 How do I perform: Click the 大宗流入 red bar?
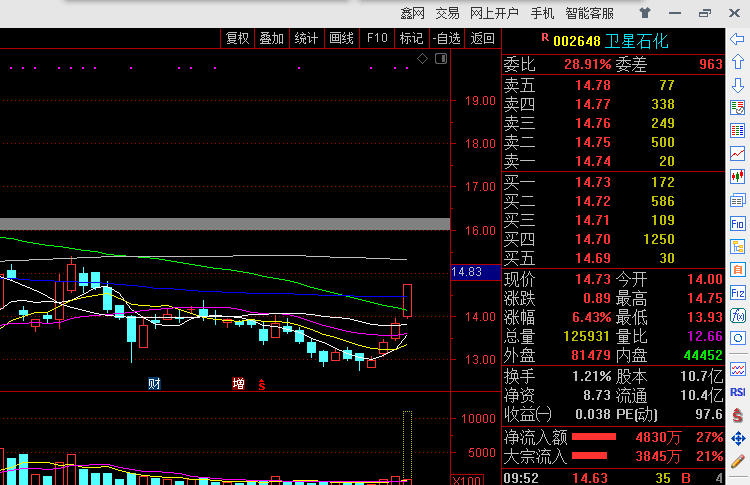(589, 456)
